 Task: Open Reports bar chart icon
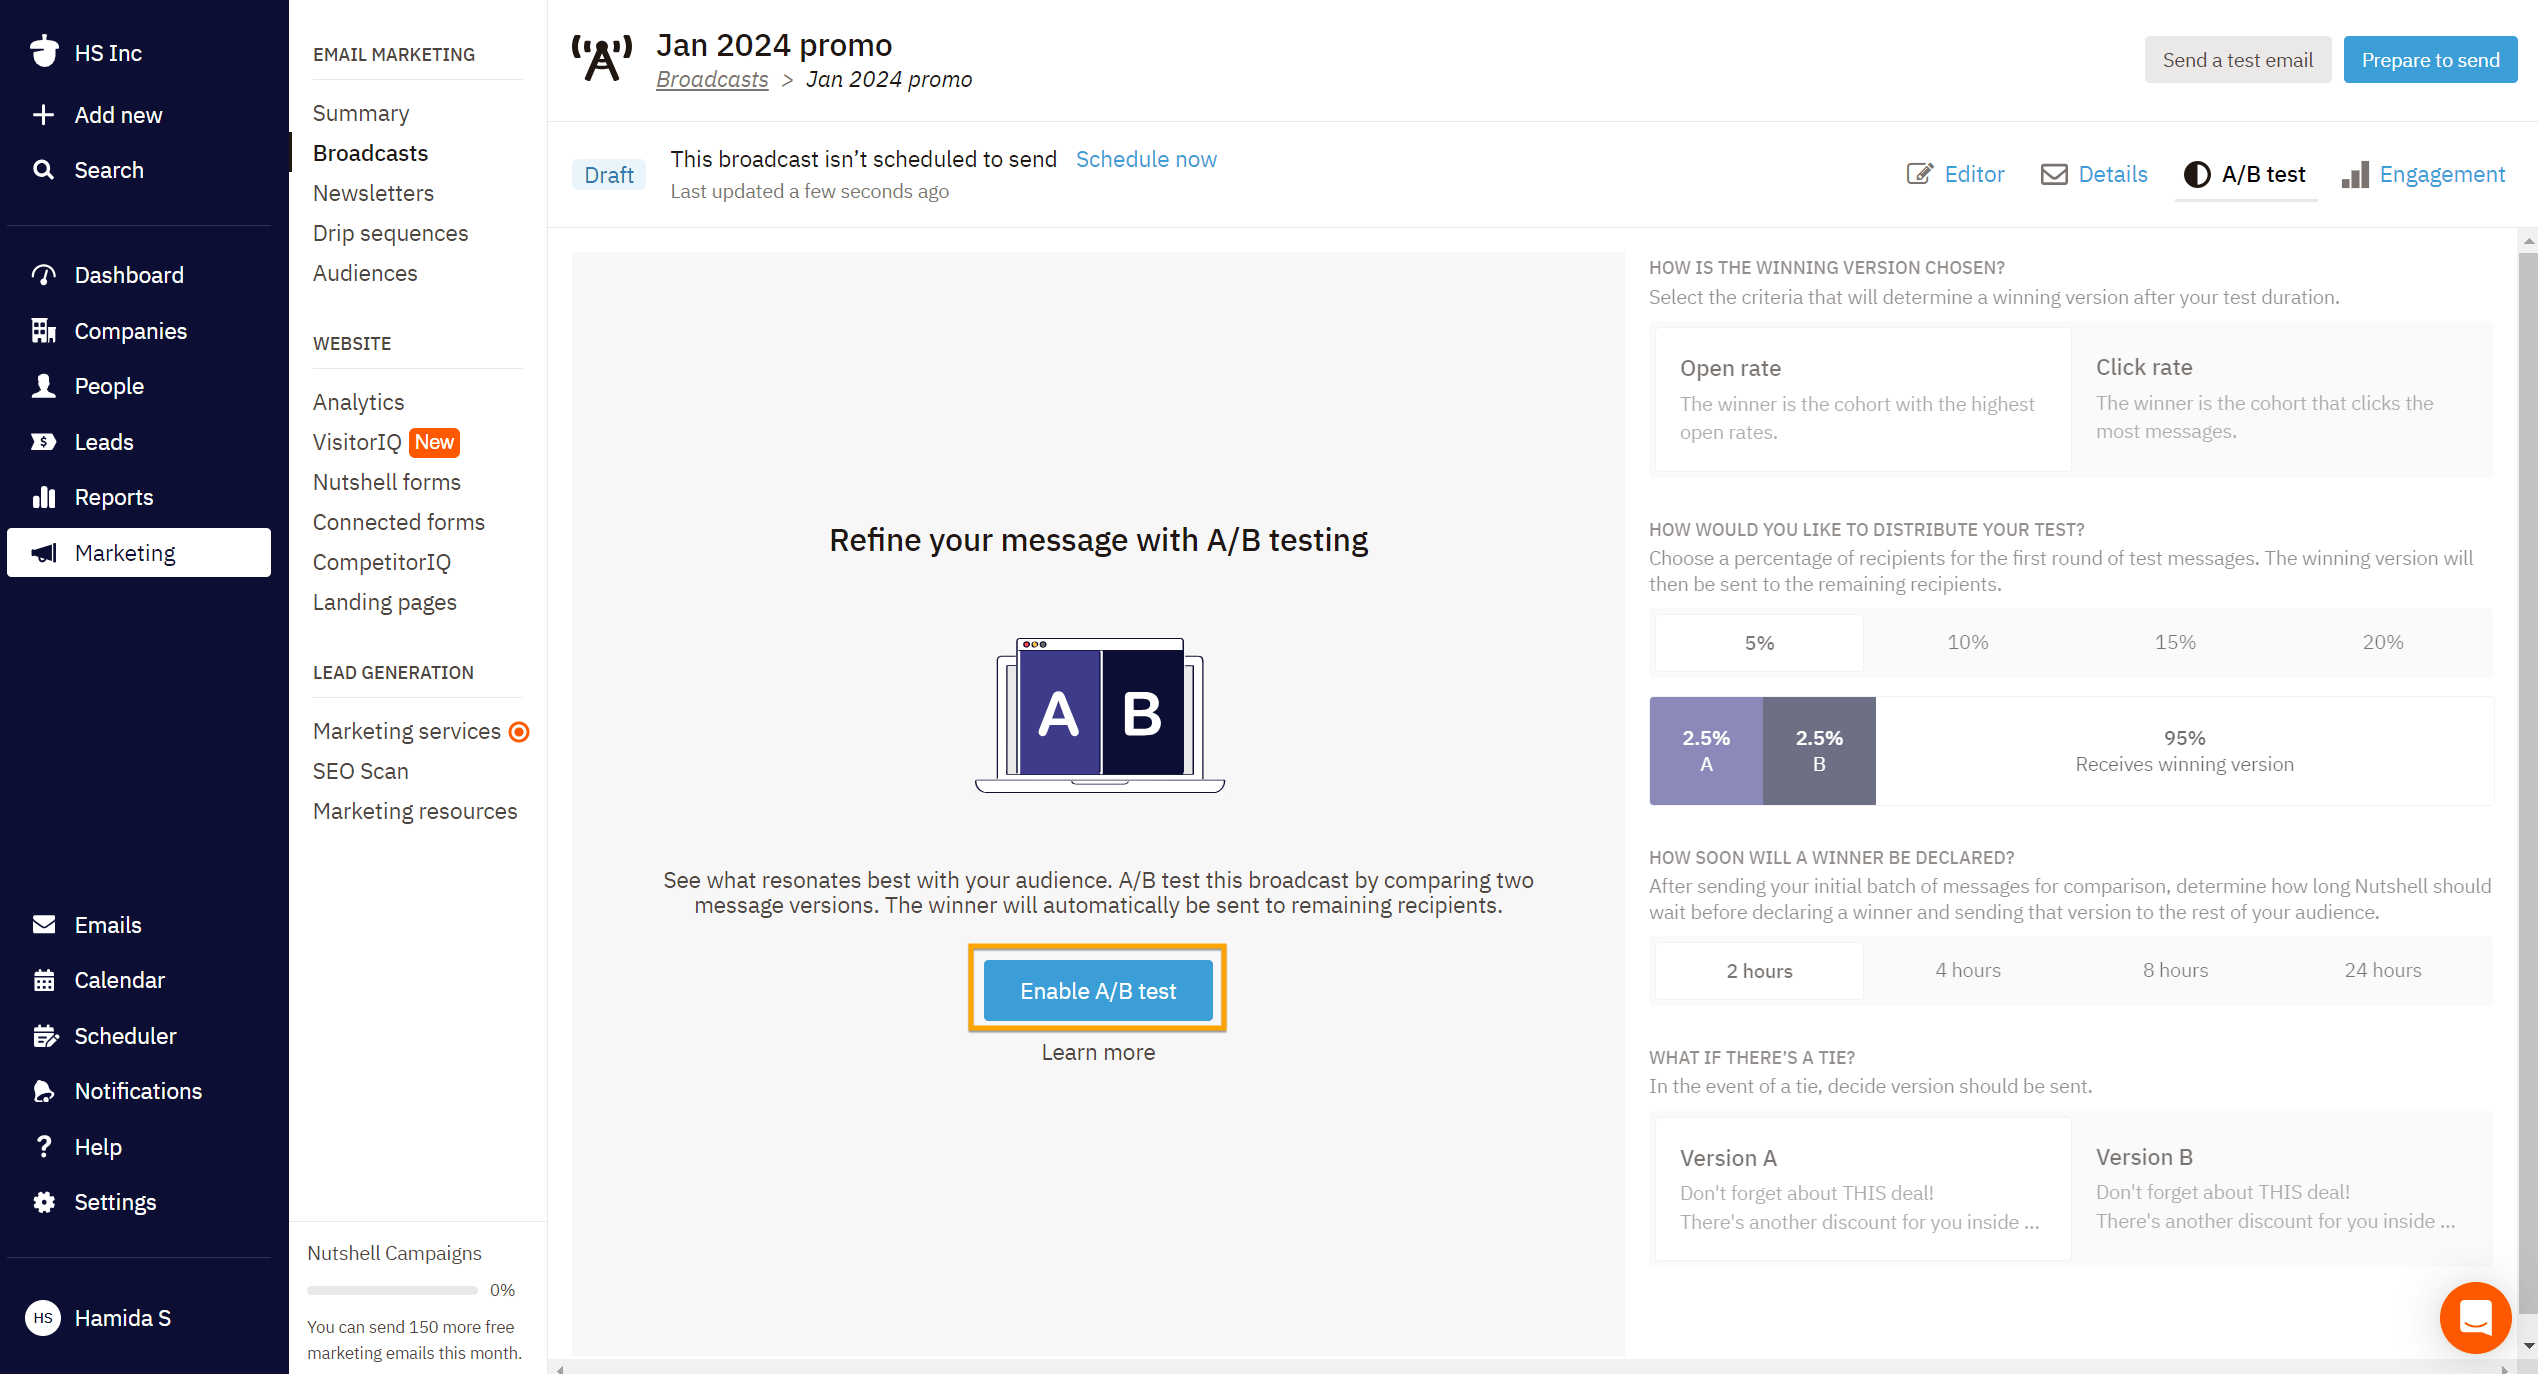coord(43,497)
